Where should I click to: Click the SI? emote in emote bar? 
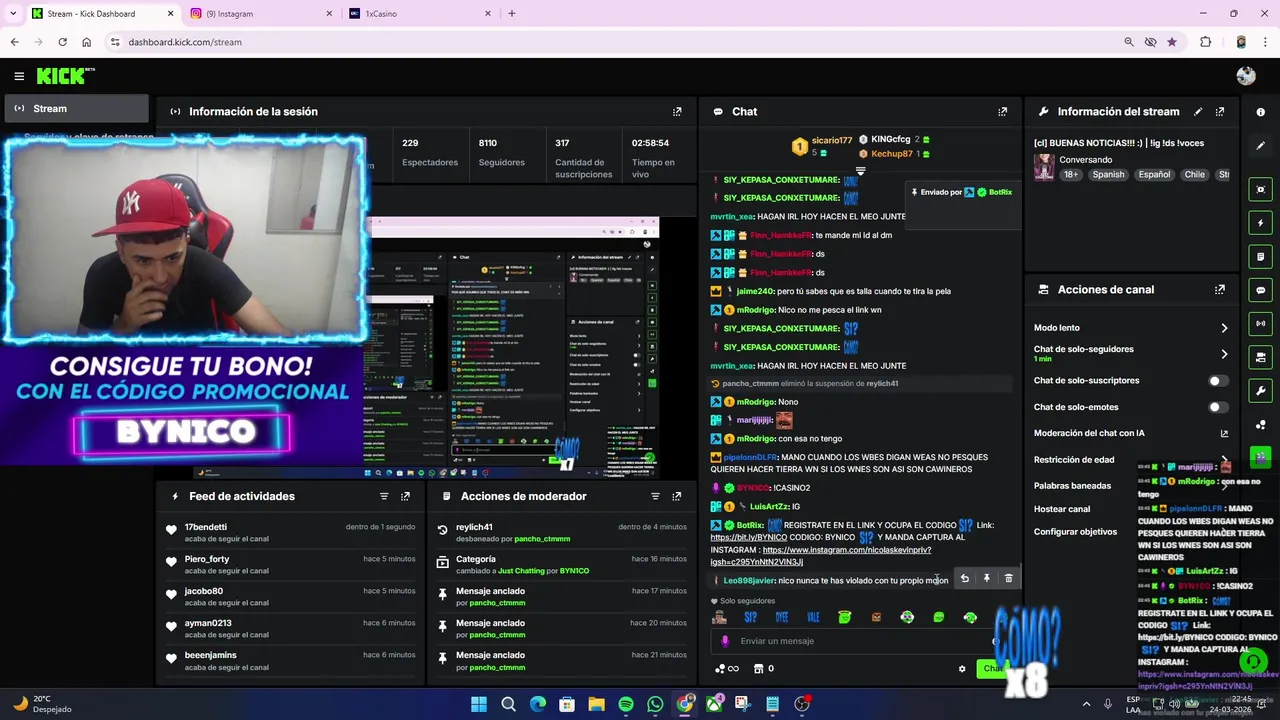750,618
